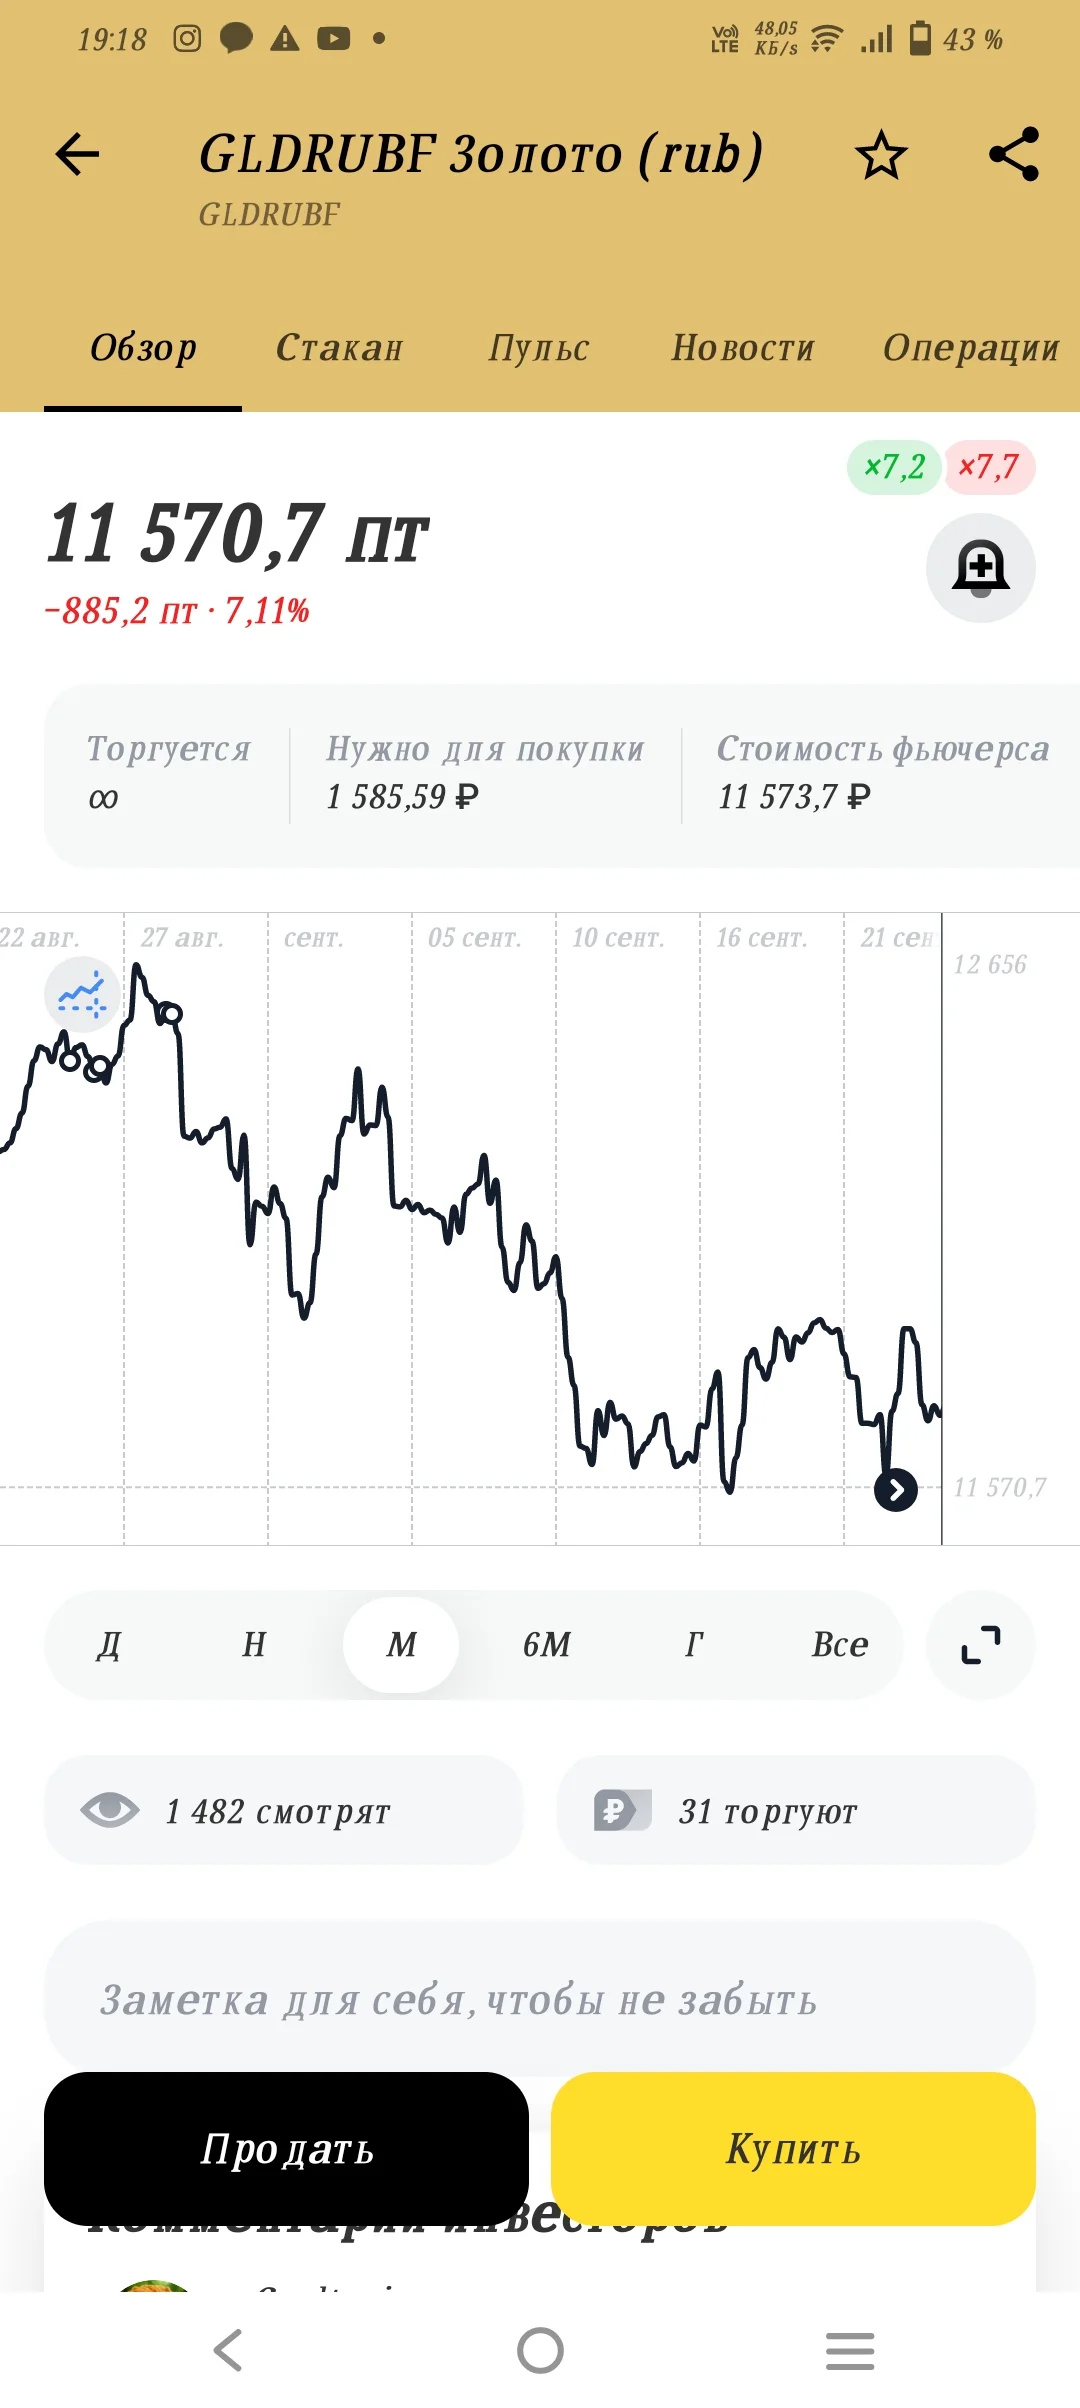Select the Все chart period

pos(840,1645)
